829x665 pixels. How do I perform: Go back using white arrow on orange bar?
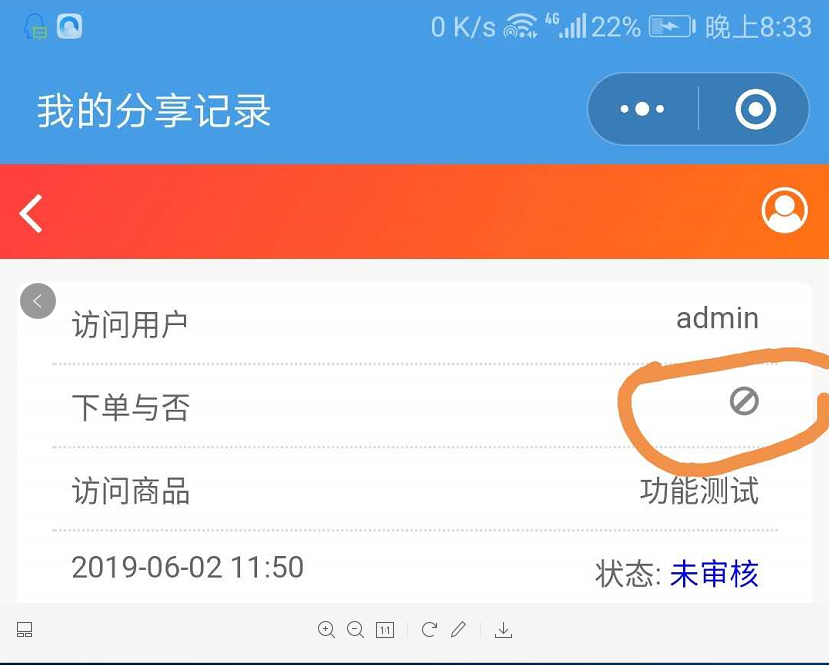[31, 213]
